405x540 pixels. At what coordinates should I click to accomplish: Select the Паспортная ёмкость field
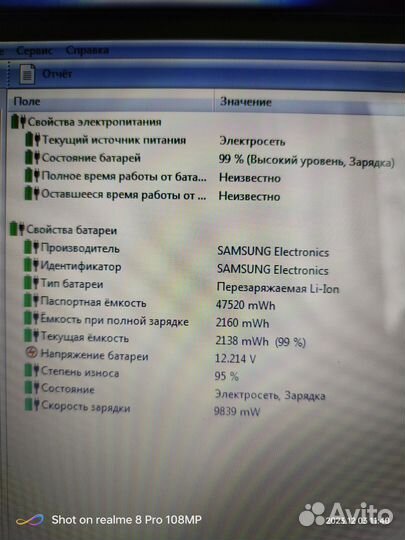(x=93, y=302)
